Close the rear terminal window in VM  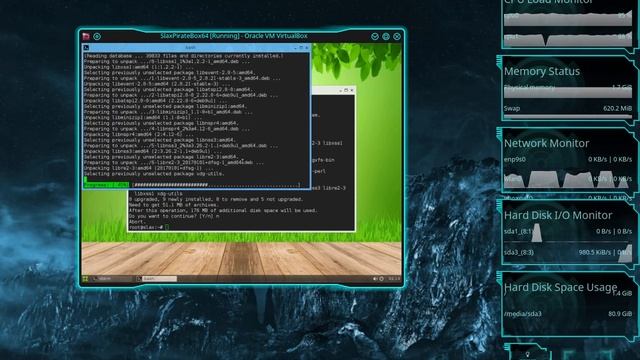[351, 90]
